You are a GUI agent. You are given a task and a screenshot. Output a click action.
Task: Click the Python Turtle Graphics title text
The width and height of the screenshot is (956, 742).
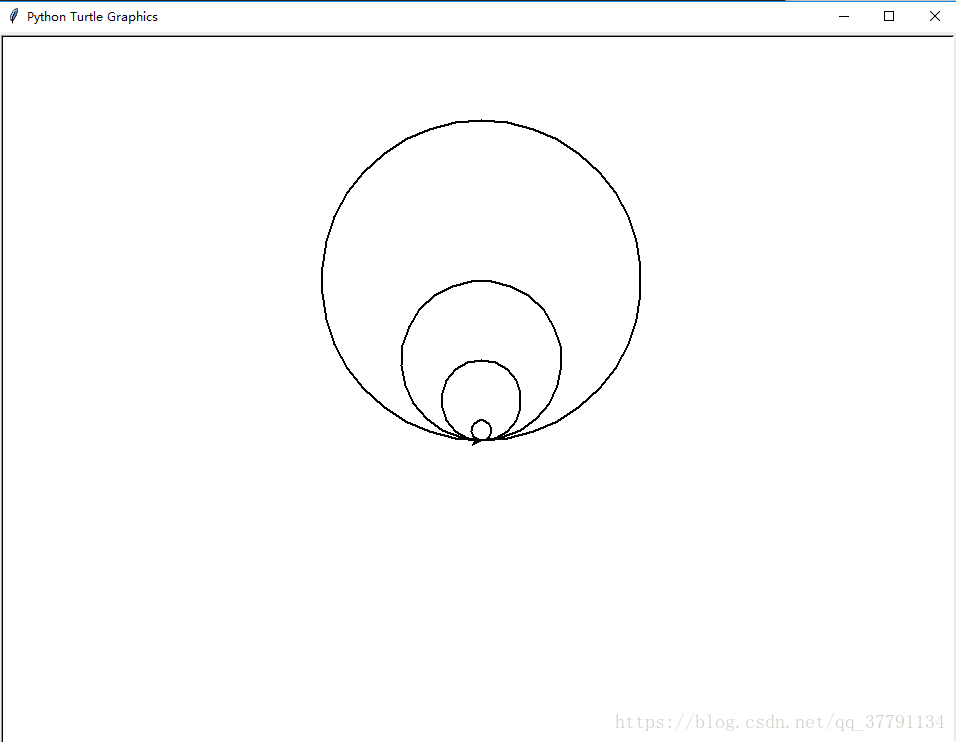click(92, 17)
